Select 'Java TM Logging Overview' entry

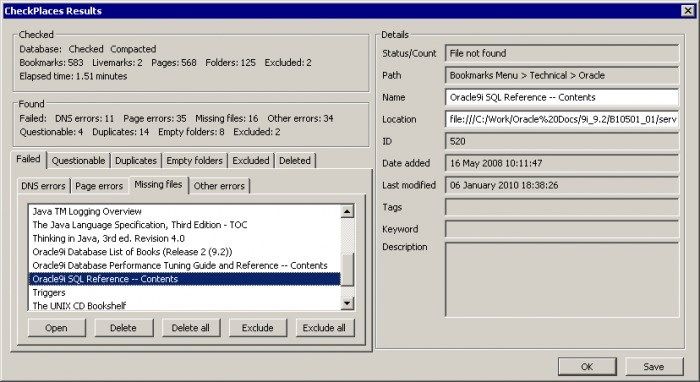tap(184, 212)
